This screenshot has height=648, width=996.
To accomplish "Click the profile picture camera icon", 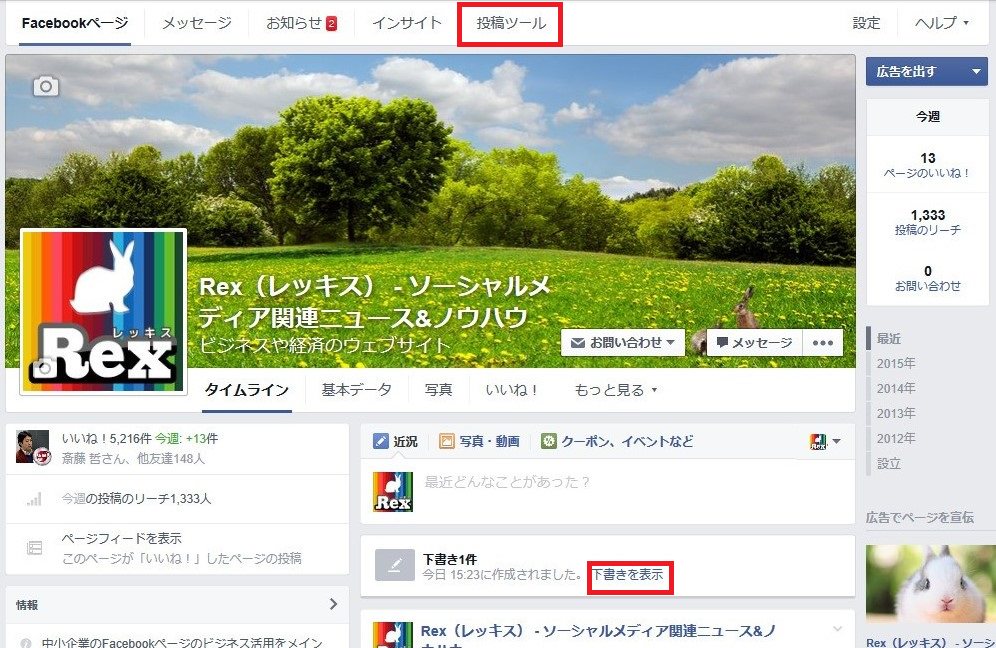I will (x=44, y=367).
